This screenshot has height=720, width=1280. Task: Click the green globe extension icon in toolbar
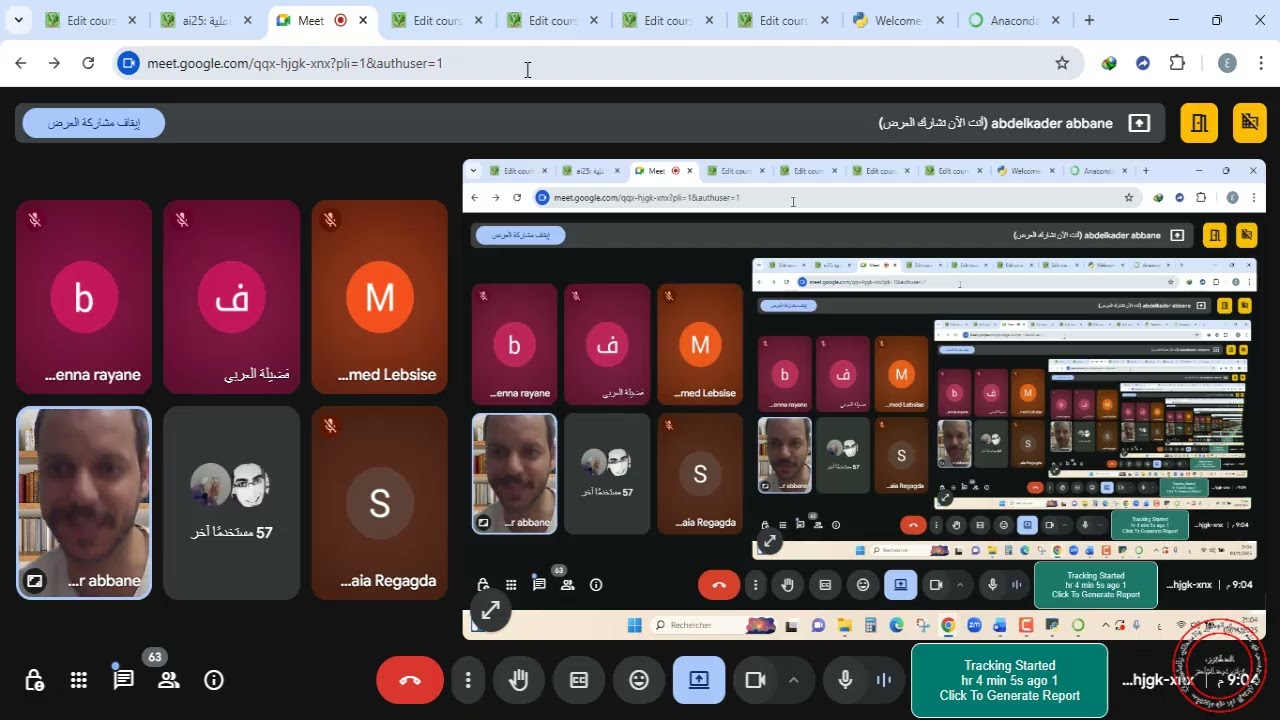1109,63
